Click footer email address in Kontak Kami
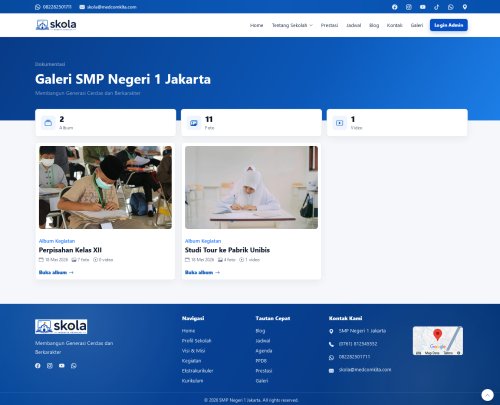Viewport: 500px width, 405px height. pos(365,370)
